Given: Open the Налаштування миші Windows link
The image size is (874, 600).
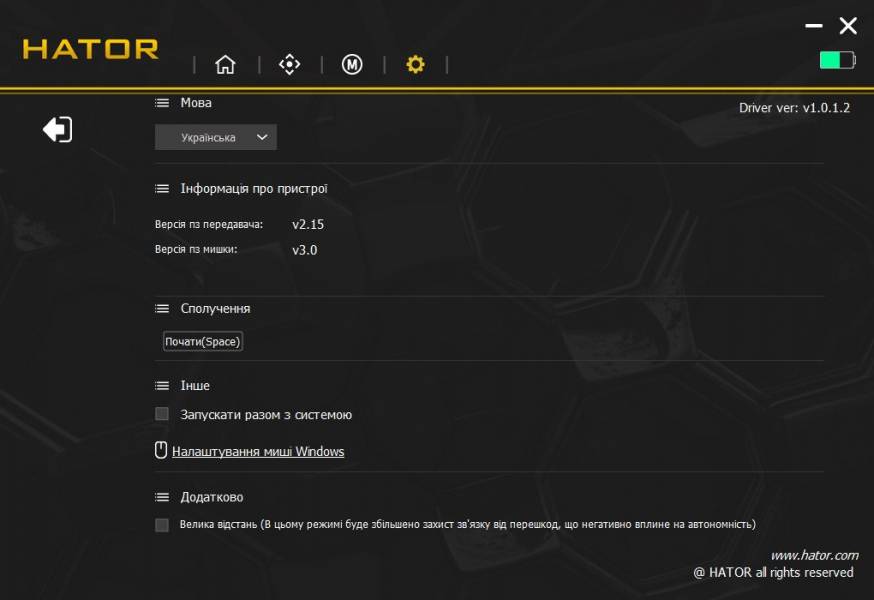Looking at the screenshot, I should pos(259,451).
